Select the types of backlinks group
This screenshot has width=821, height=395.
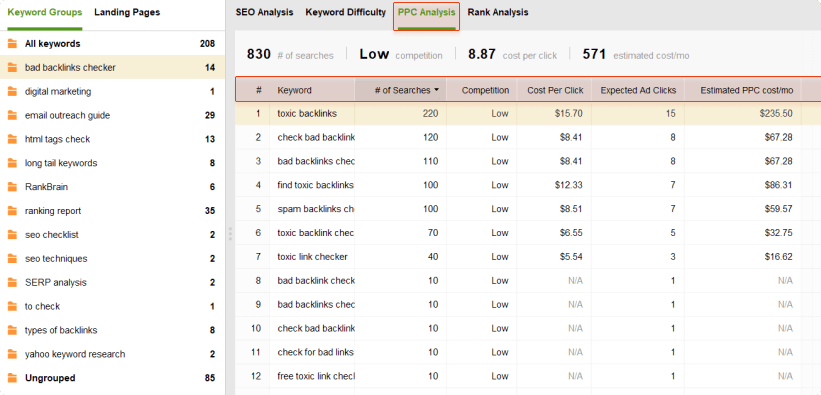click(112, 330)
